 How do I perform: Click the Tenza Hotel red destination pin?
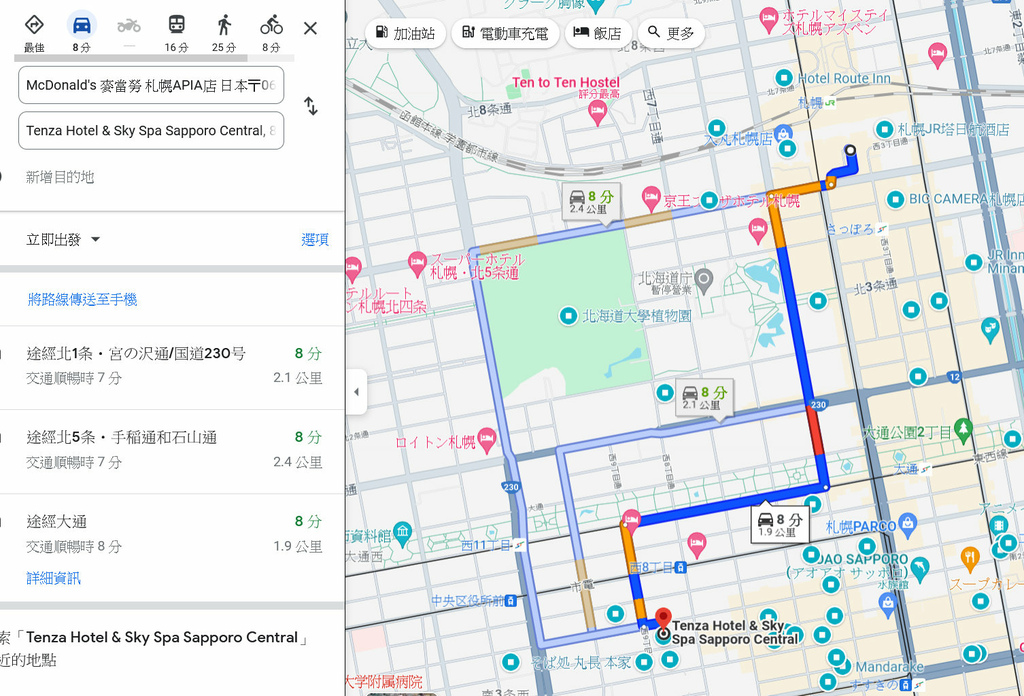(664, 619)
